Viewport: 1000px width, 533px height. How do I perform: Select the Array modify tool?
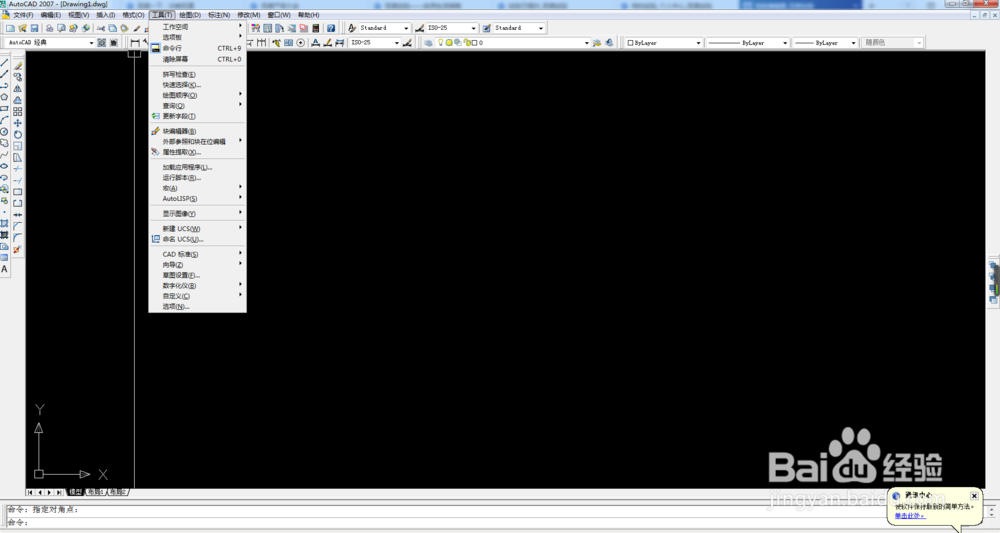(x=18, y=112)
